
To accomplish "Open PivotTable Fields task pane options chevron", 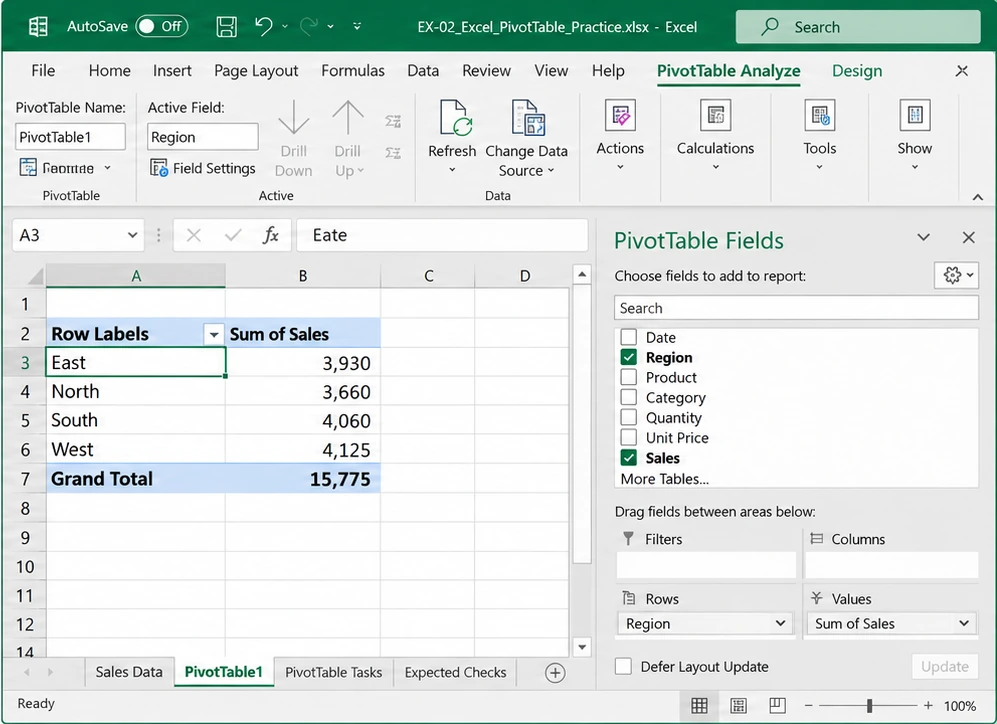I will click(x=923, y=238).
